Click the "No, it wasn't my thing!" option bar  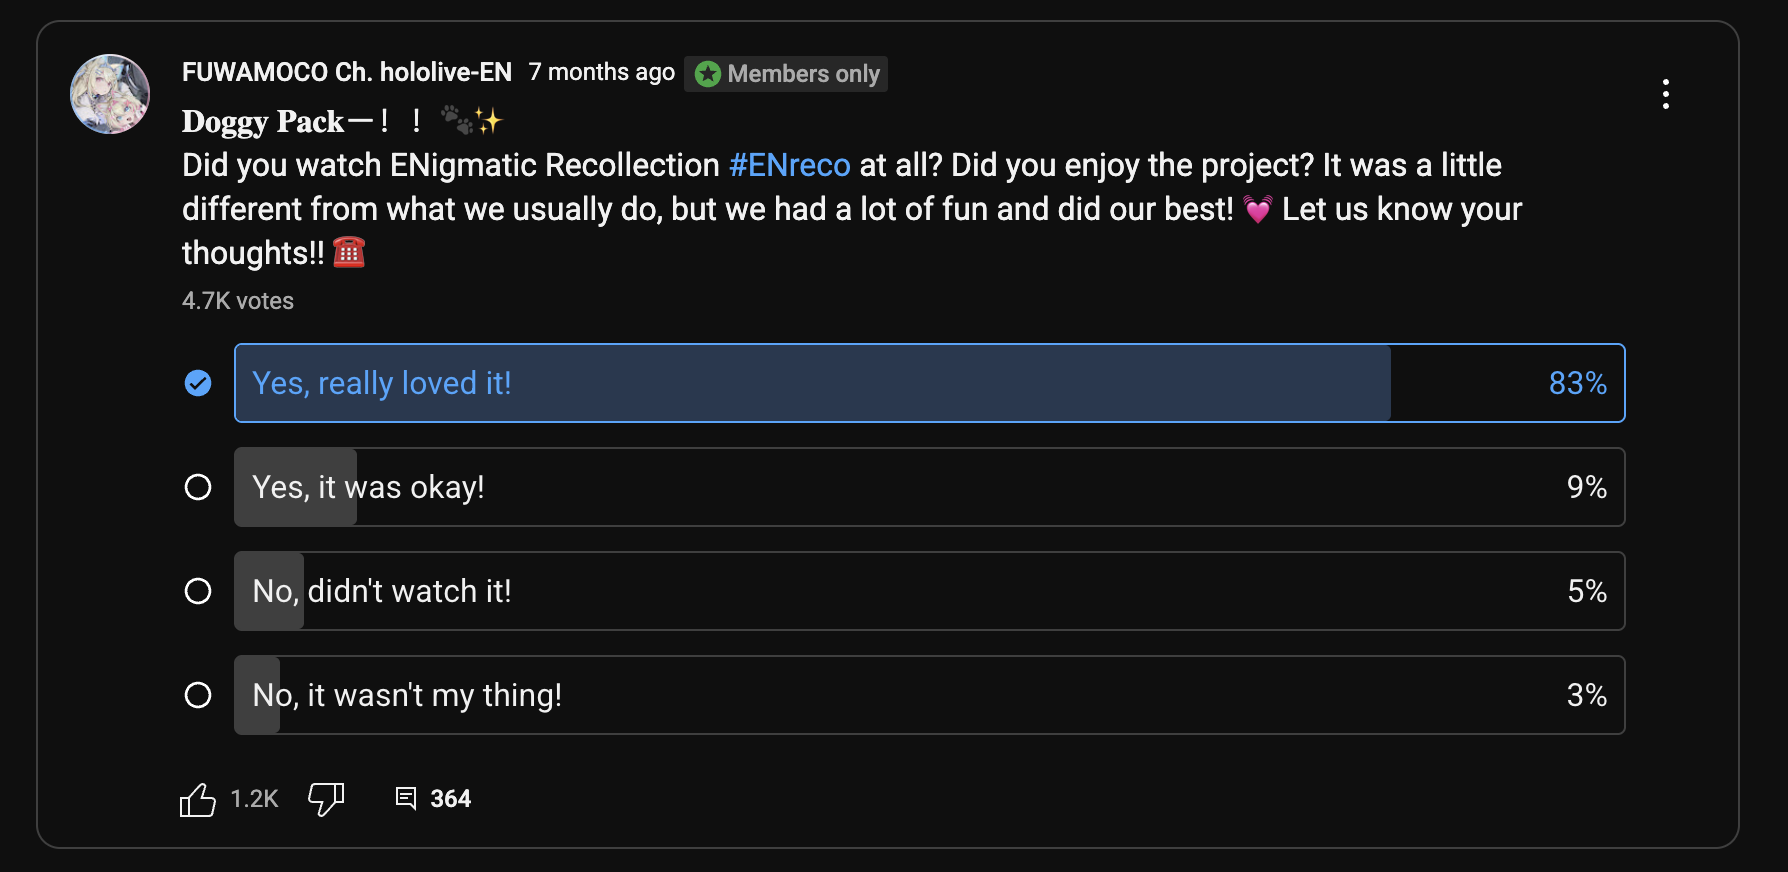click(929, 695)
